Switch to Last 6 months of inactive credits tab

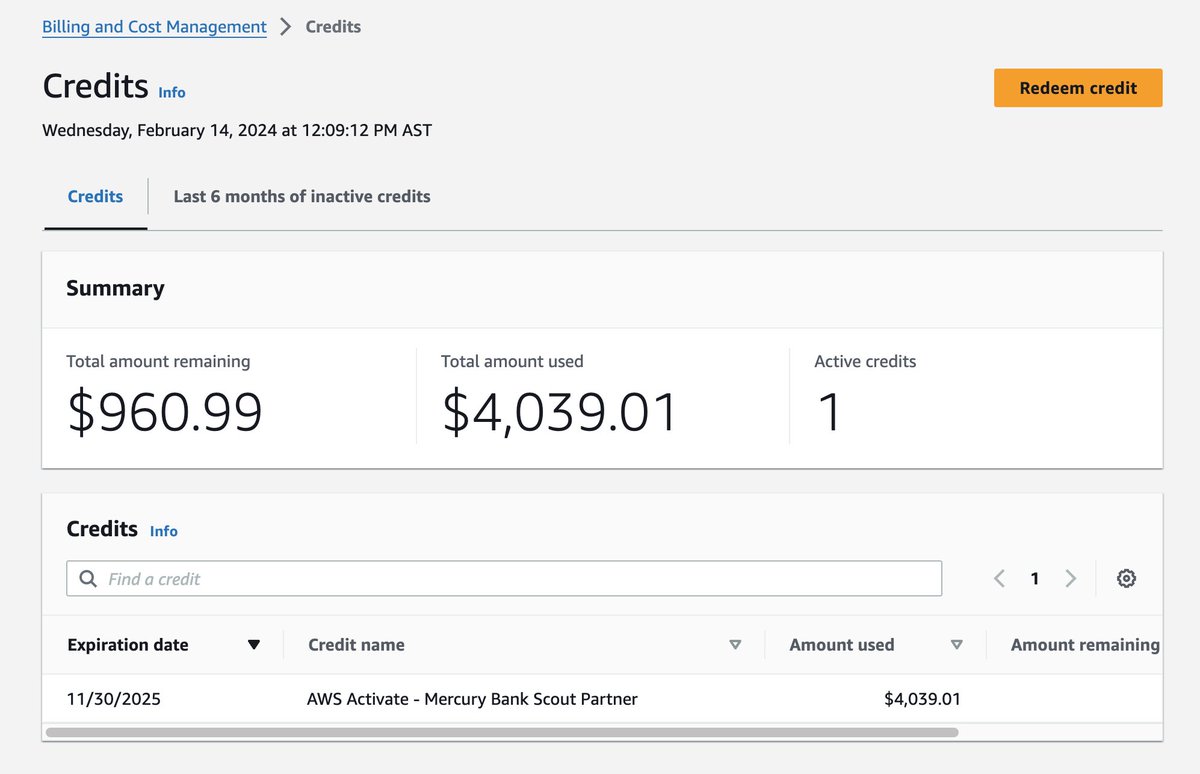[x=302, y=197]
